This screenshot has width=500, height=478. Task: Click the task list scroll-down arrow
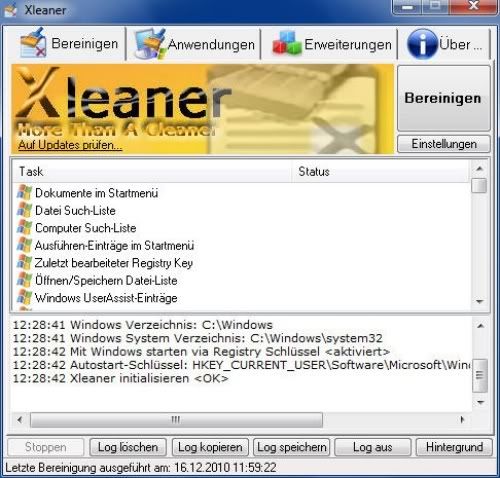point(479,301)
